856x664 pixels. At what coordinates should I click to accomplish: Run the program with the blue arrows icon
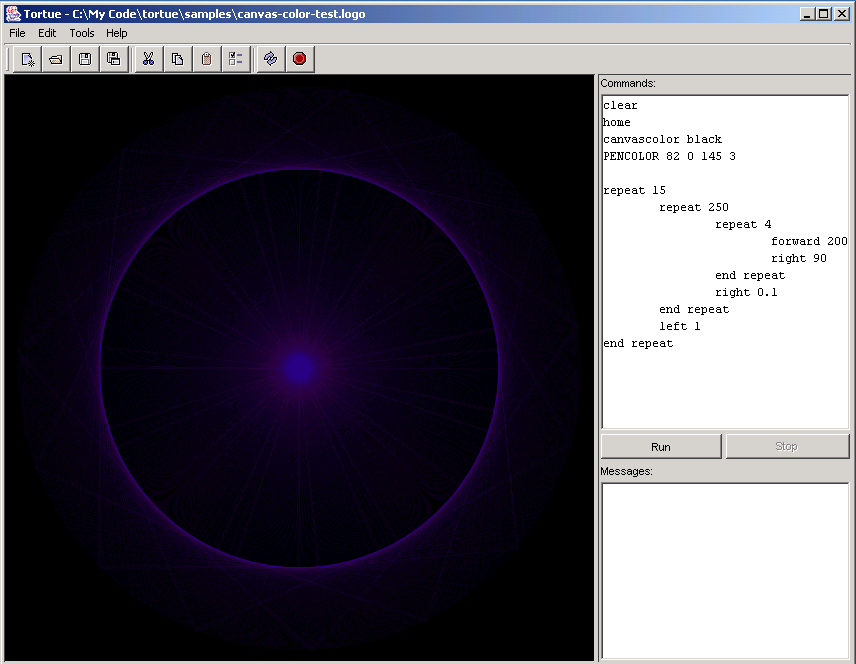coord(270,59)
